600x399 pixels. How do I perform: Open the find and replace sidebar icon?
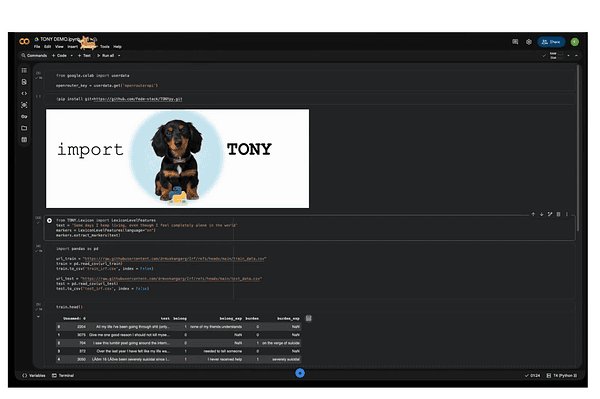click(24, 82)
